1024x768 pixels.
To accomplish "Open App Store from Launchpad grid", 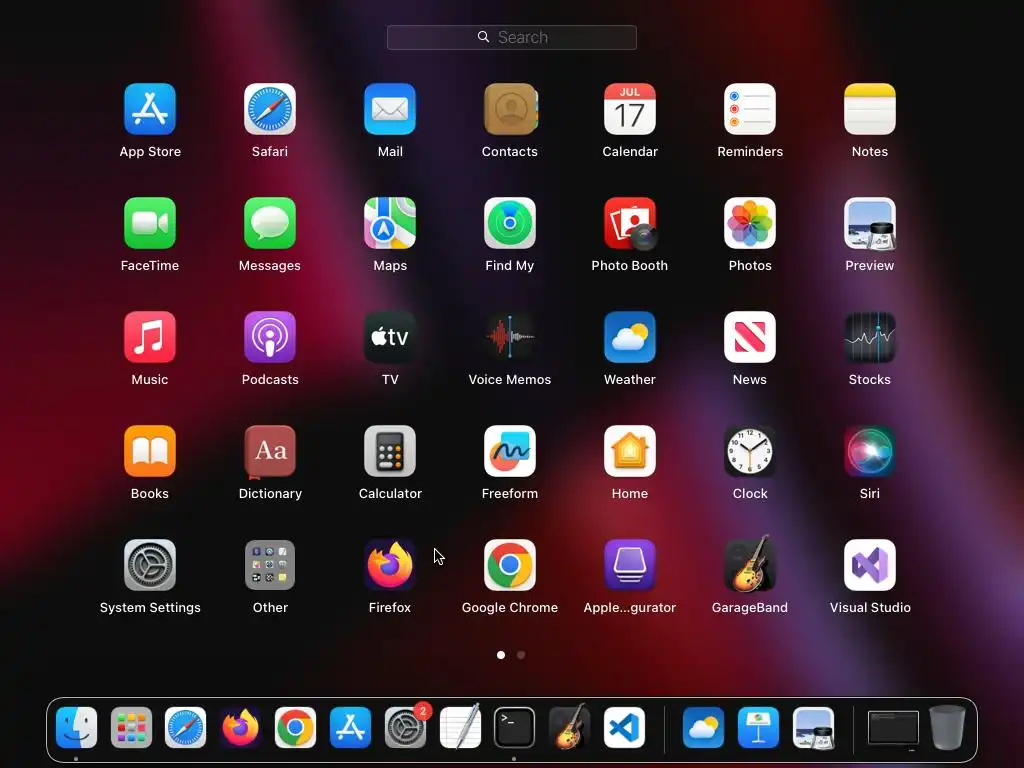I will click(150, 109).
